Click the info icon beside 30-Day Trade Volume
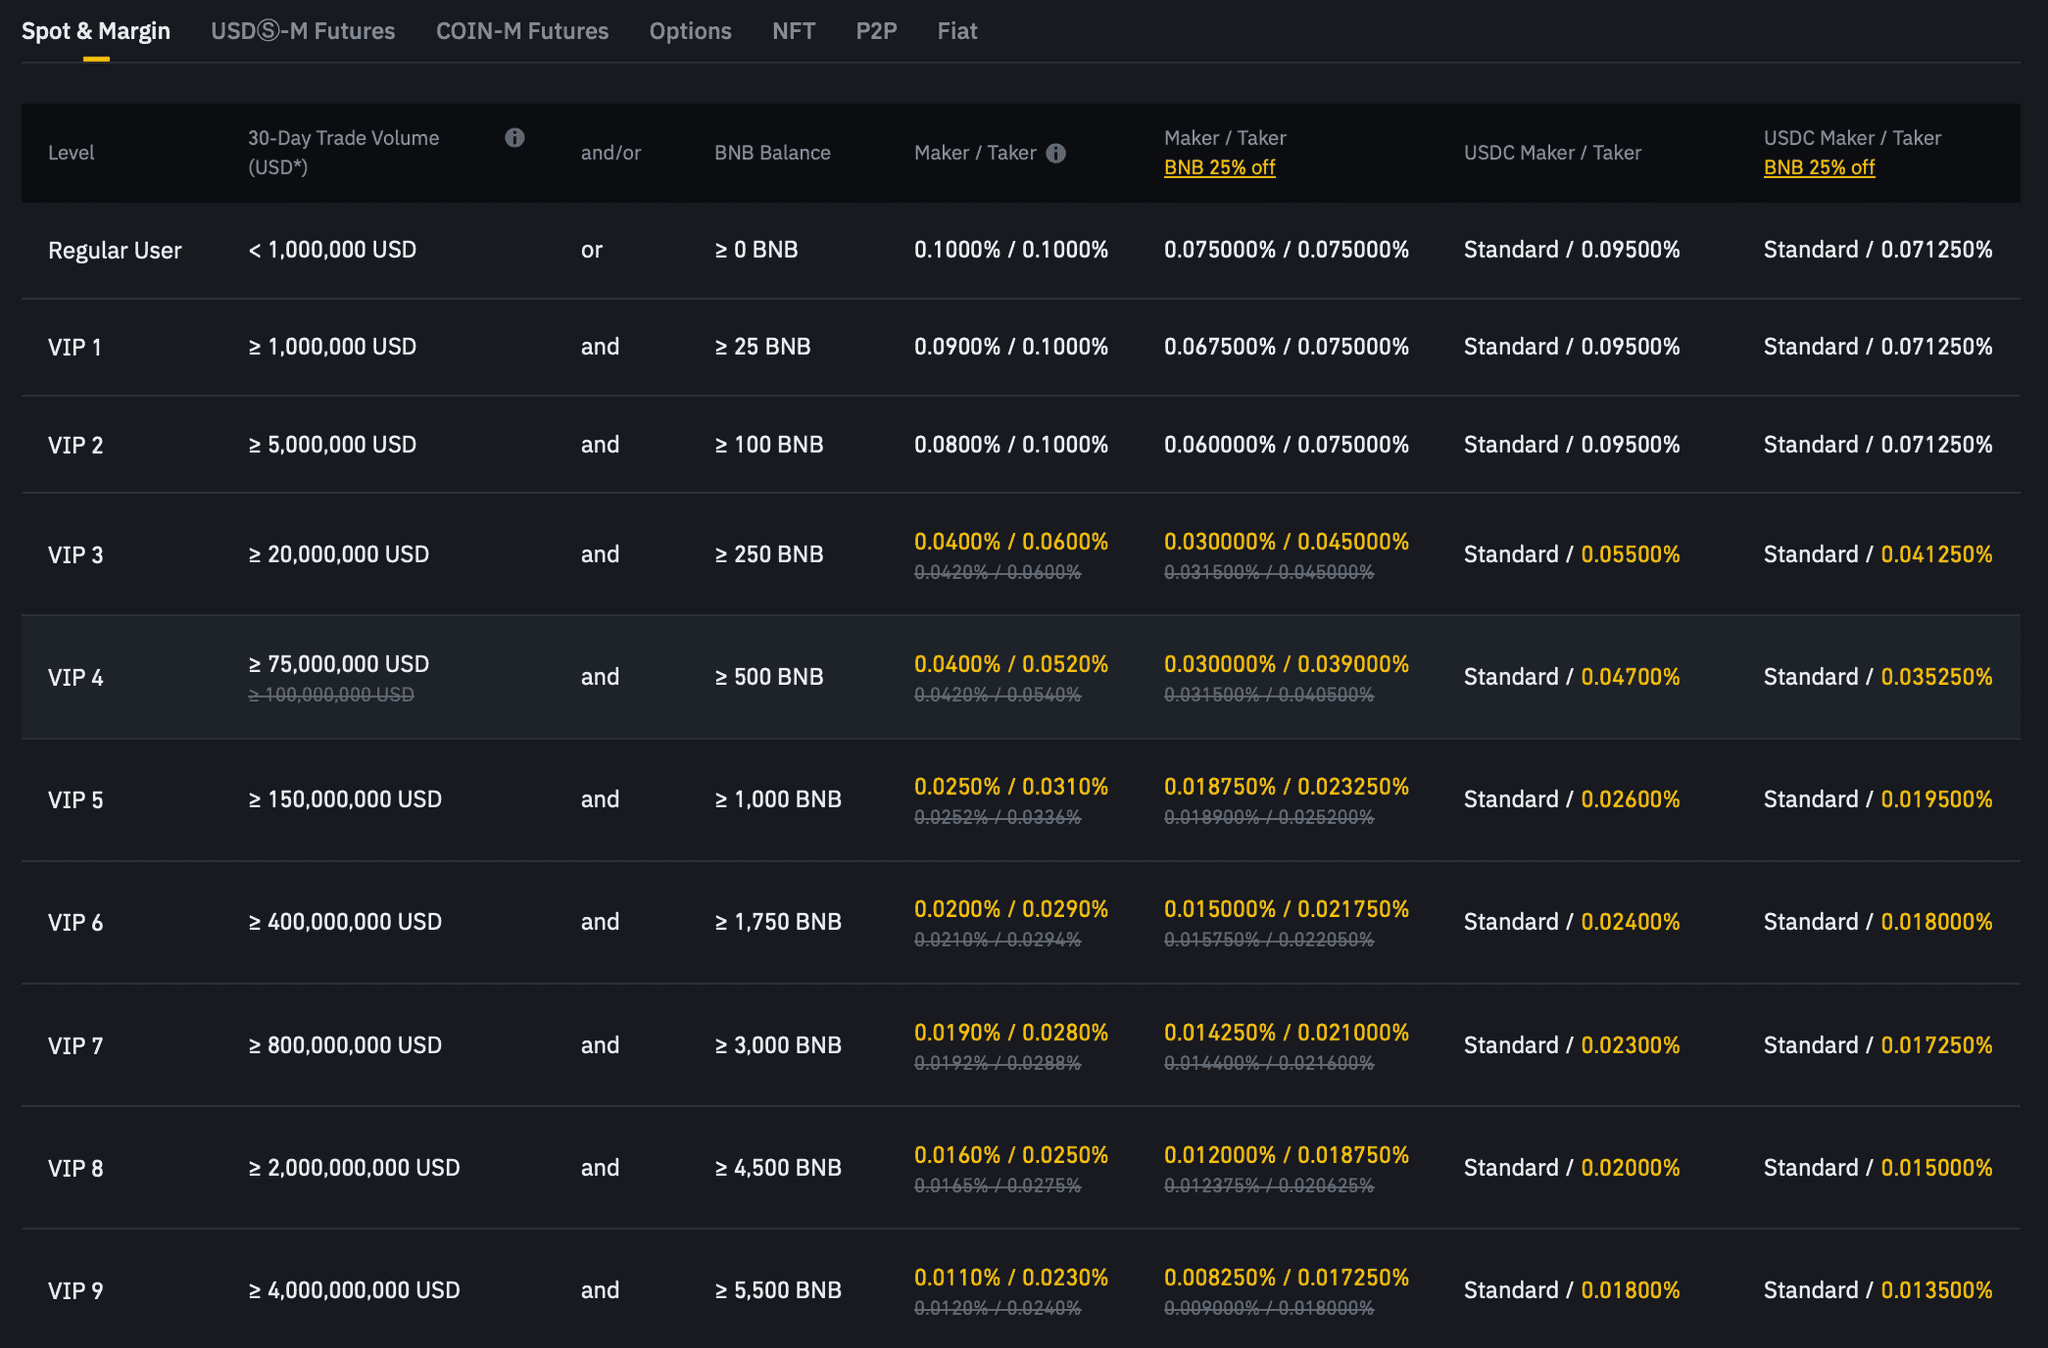 click(x=516, y=139)
